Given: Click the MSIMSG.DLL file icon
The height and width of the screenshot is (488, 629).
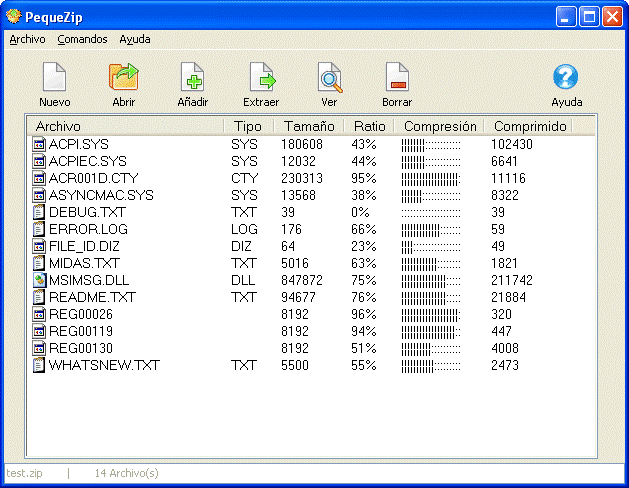Looking at the screenshot, I should pyautogui.click(x=39, y=280).
